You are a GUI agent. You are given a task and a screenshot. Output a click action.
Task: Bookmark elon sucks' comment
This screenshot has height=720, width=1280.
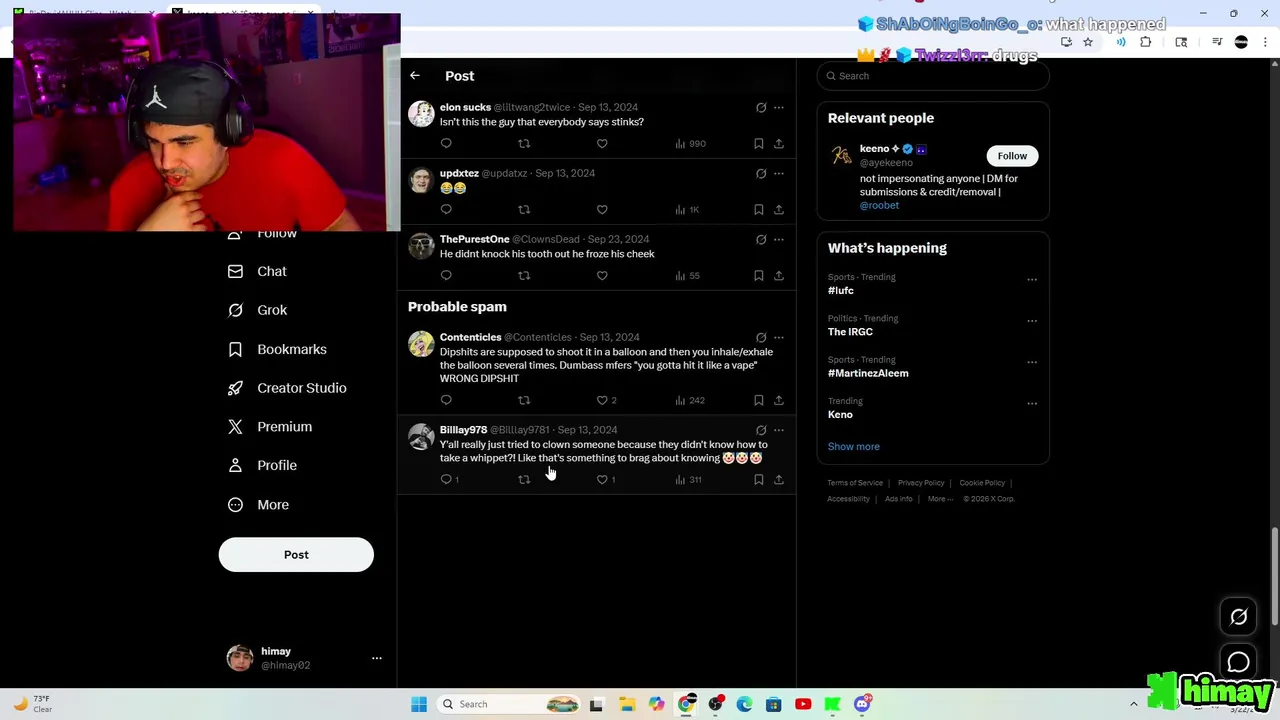click(759, 144)
